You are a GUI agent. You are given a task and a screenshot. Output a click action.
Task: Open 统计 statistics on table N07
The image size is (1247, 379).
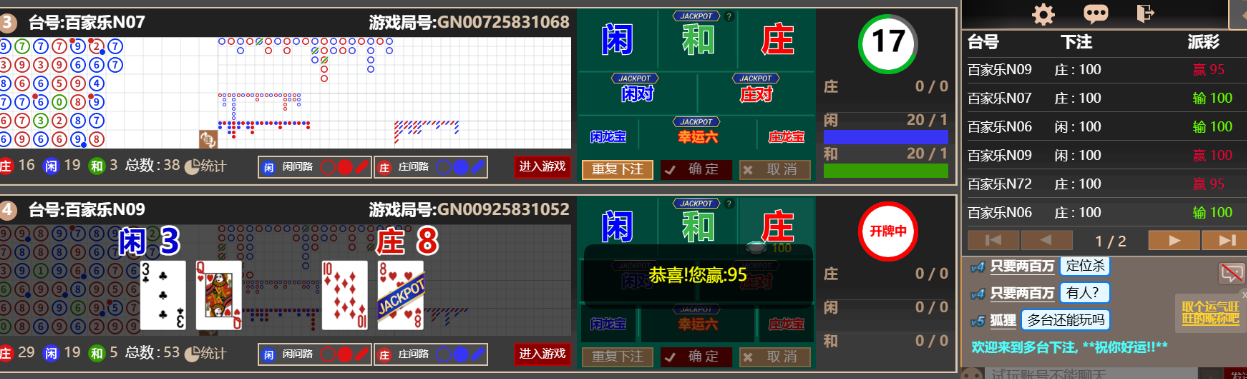point(205,167)
